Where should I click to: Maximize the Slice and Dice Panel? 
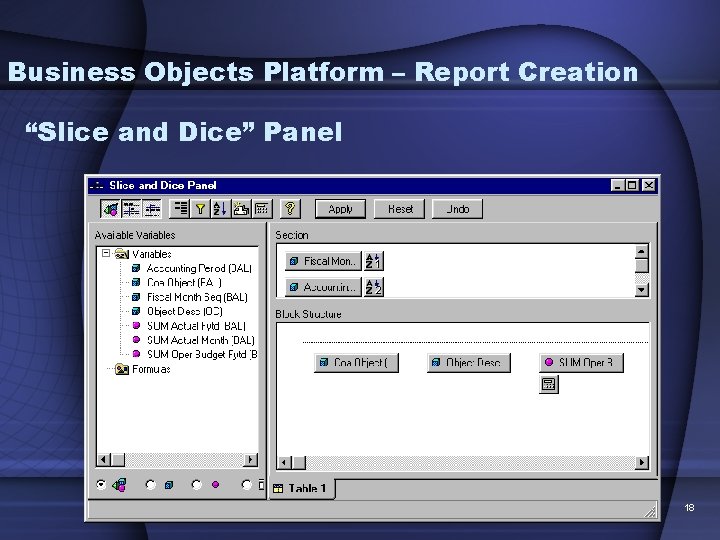click(x=632, y=185)
